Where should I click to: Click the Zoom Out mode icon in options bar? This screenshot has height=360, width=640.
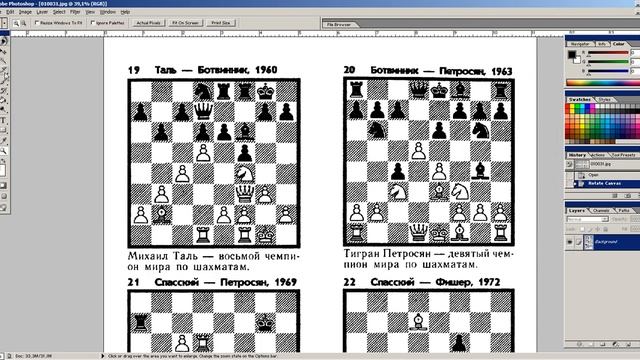pyautogui.click(x=24, y=24)
